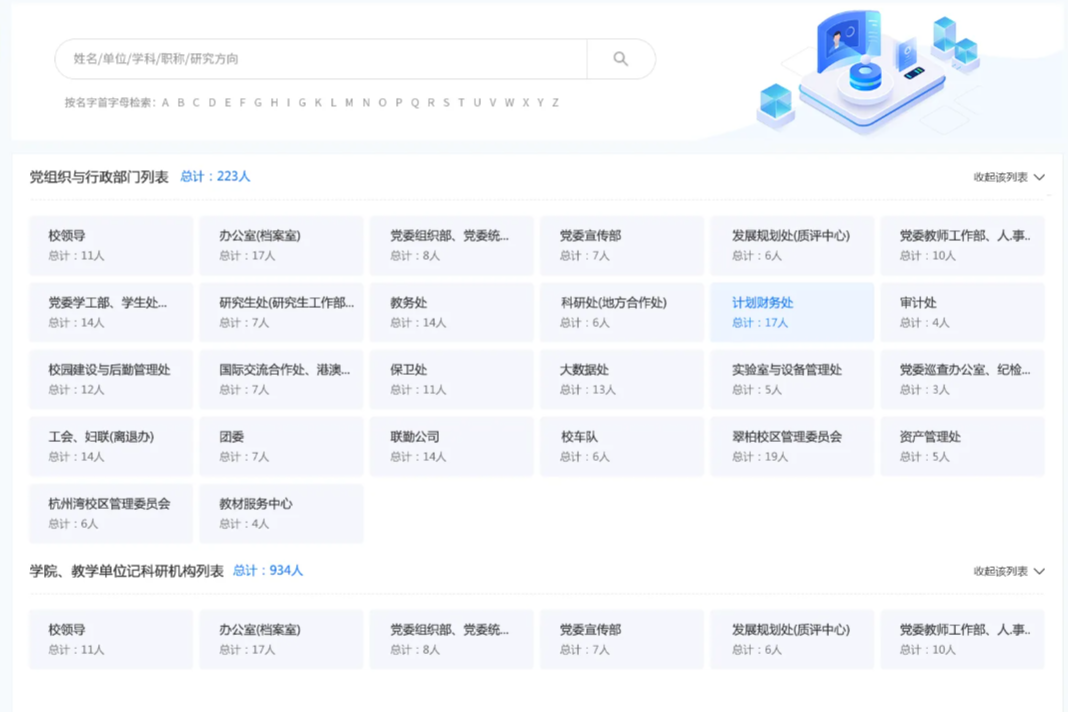Filter names by letter M
The image size is (1068, 712).
(349, 102)
